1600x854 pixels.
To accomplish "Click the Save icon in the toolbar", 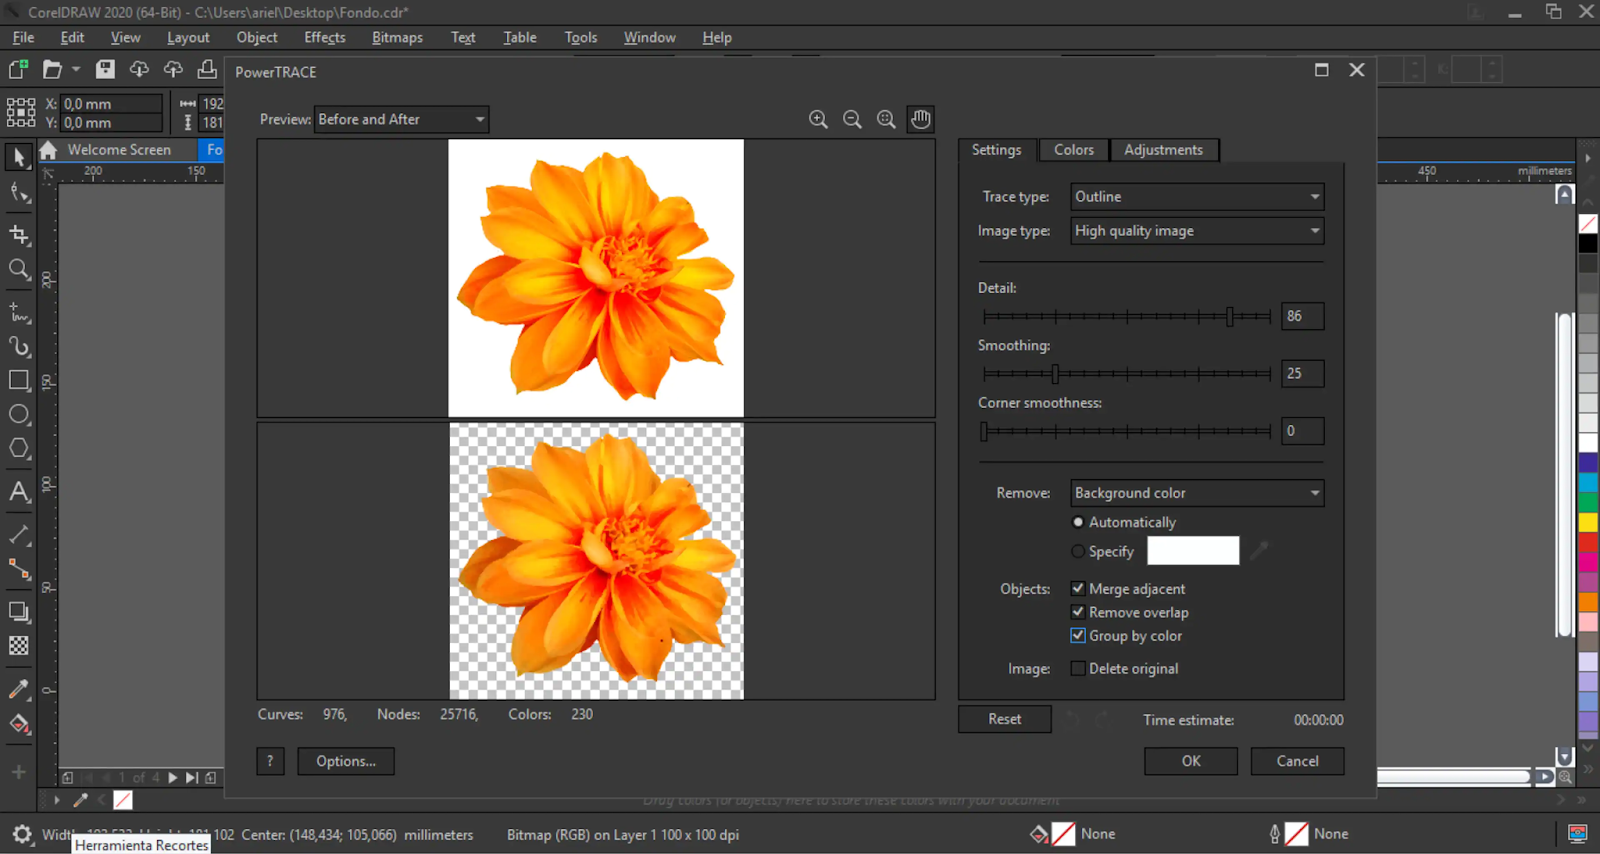I will (105, 69).
